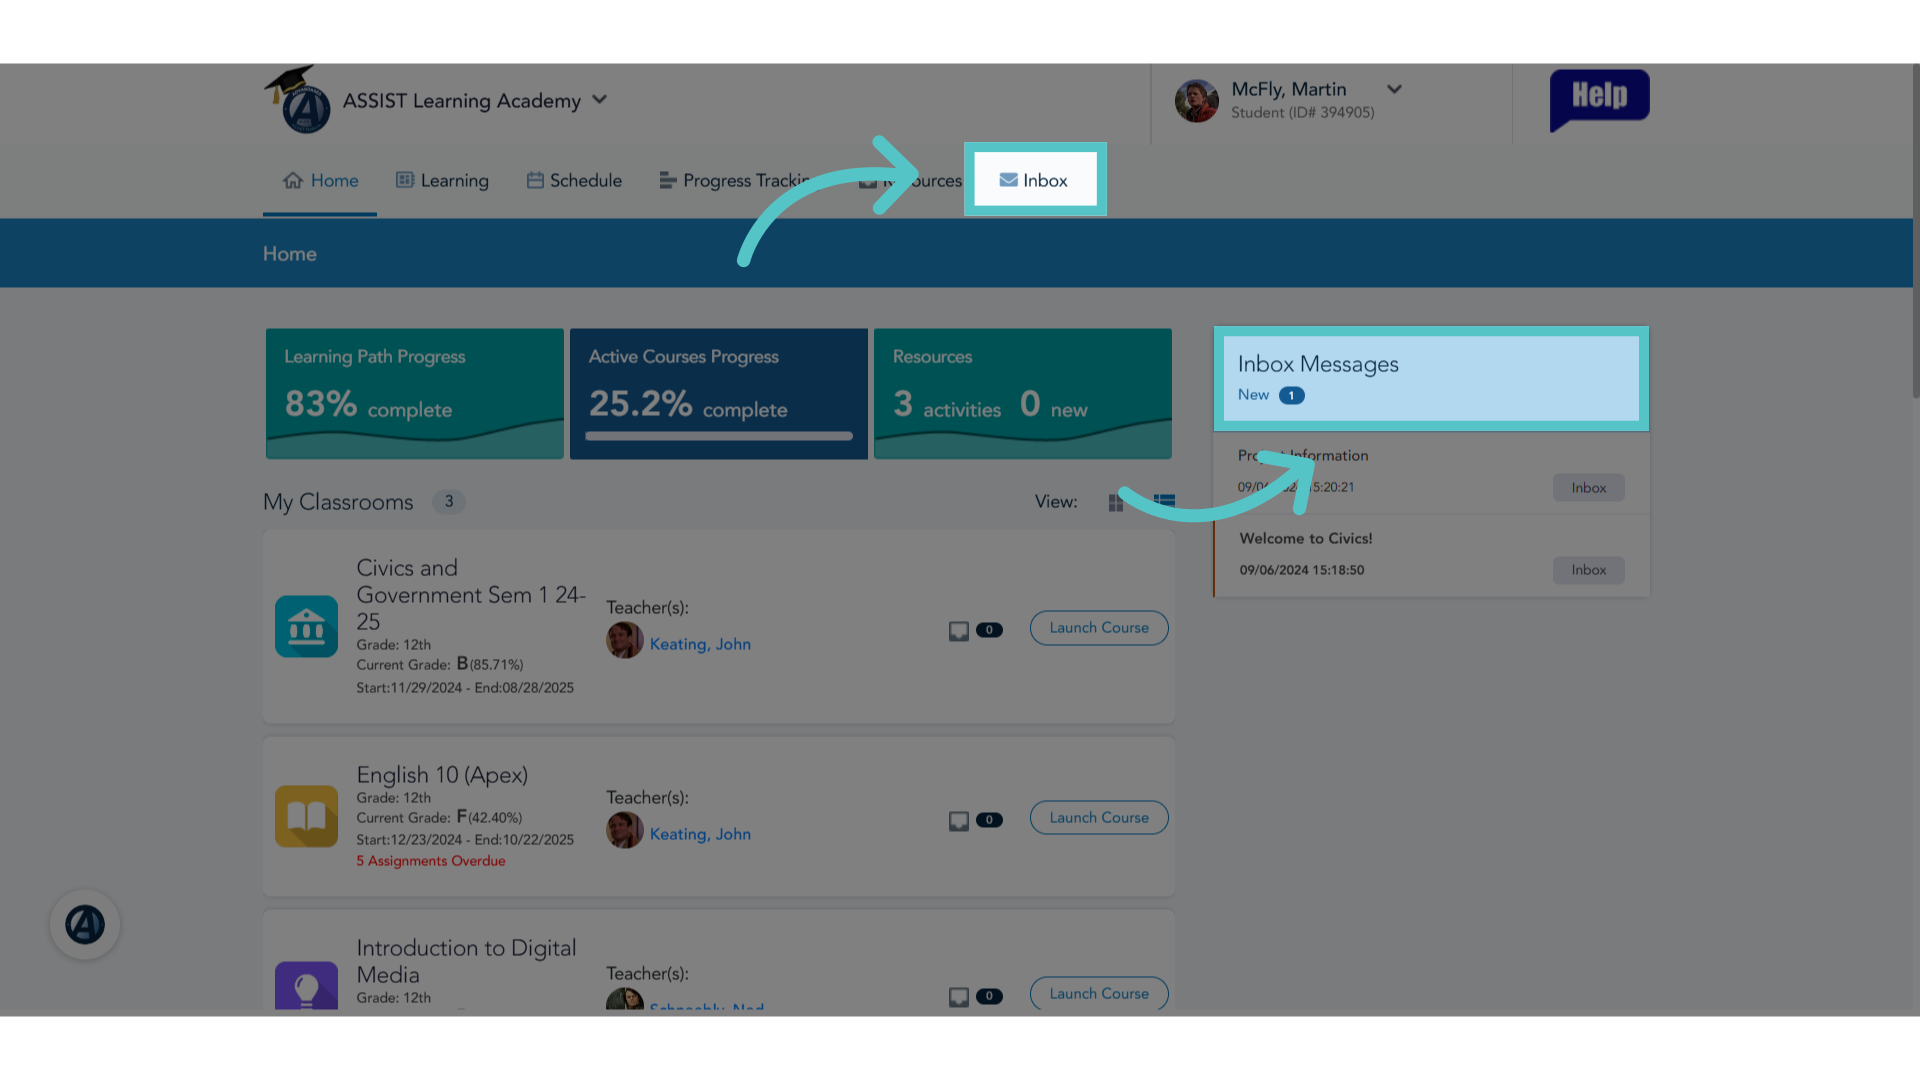Switch classrooms to list view

tap(1164, 502)
